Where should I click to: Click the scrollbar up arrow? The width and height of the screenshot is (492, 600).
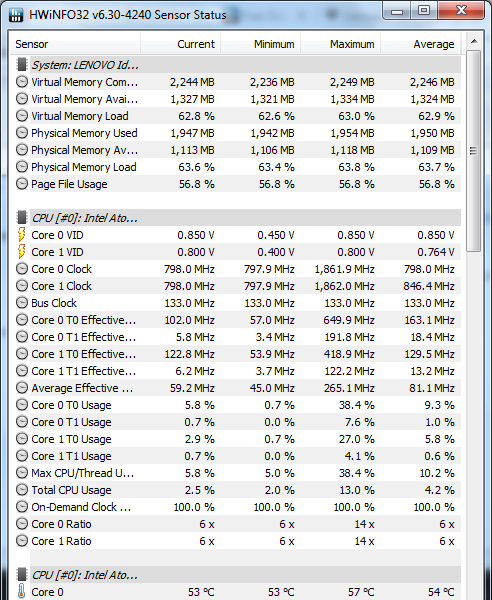point(474,41)
